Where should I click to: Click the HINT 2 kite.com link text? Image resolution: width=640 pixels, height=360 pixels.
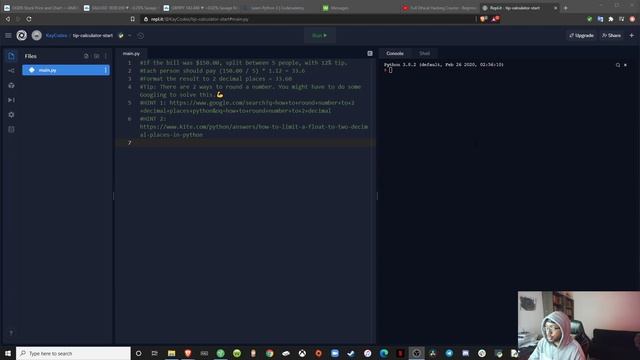pos(253,131)
